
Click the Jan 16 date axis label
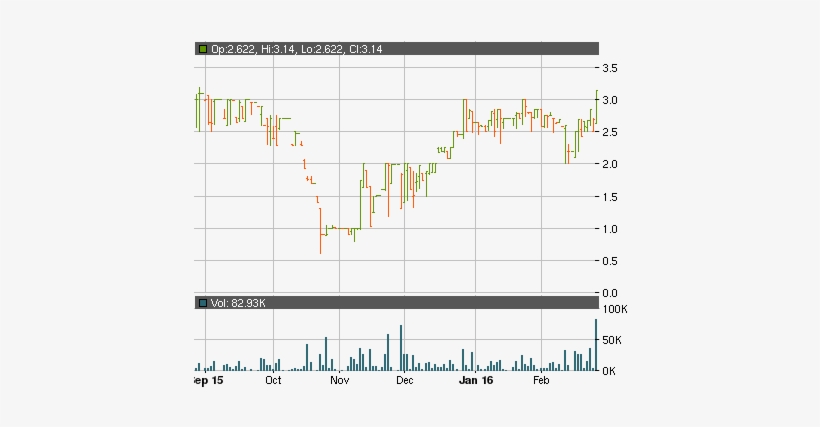click(x=476, y=380)
